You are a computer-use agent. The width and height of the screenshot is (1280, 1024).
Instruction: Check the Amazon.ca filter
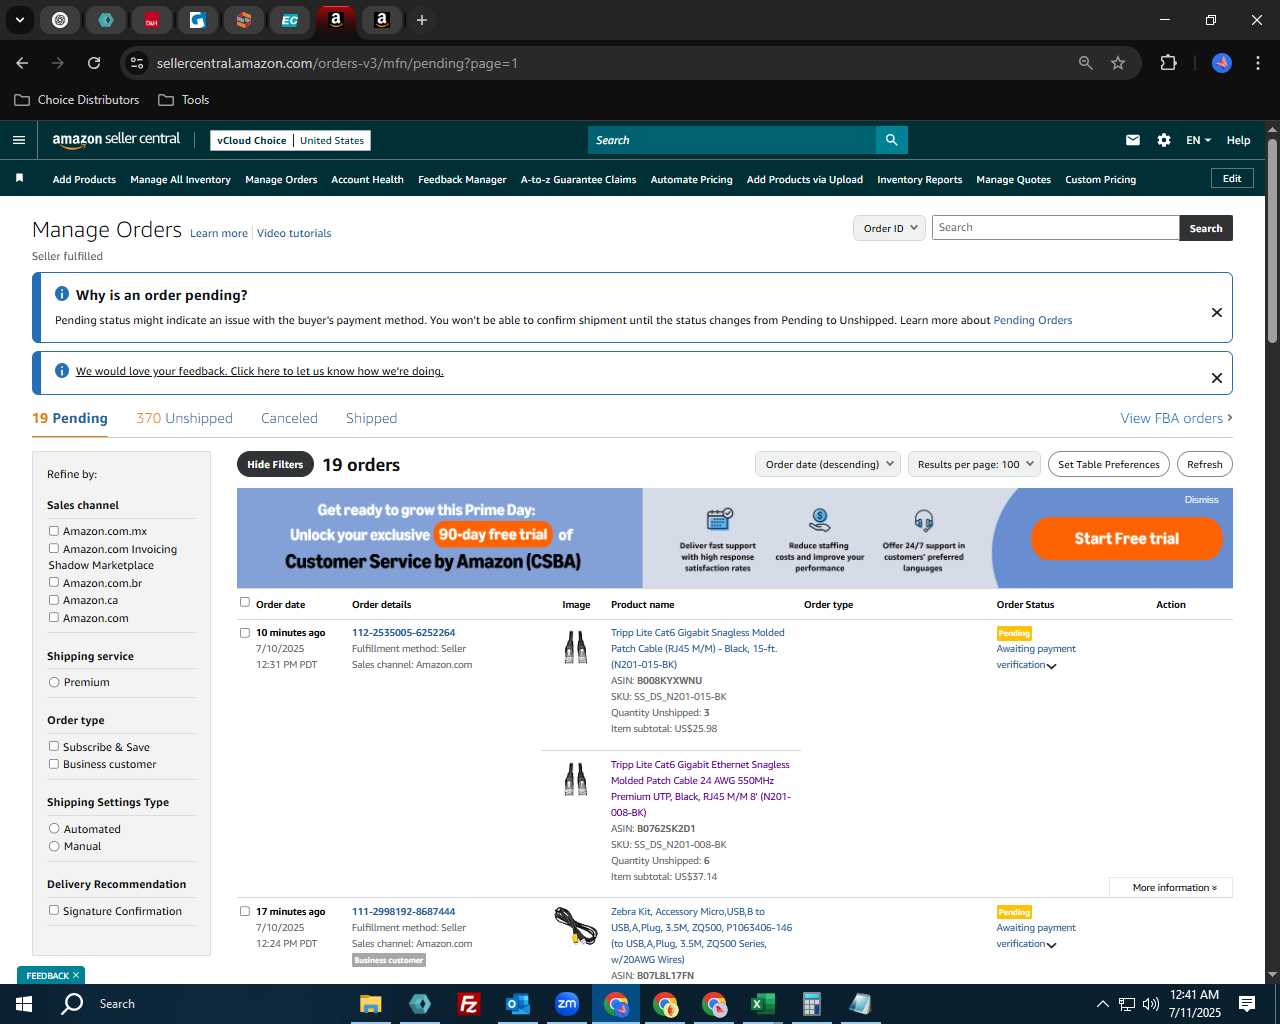[x=54, y=600]
